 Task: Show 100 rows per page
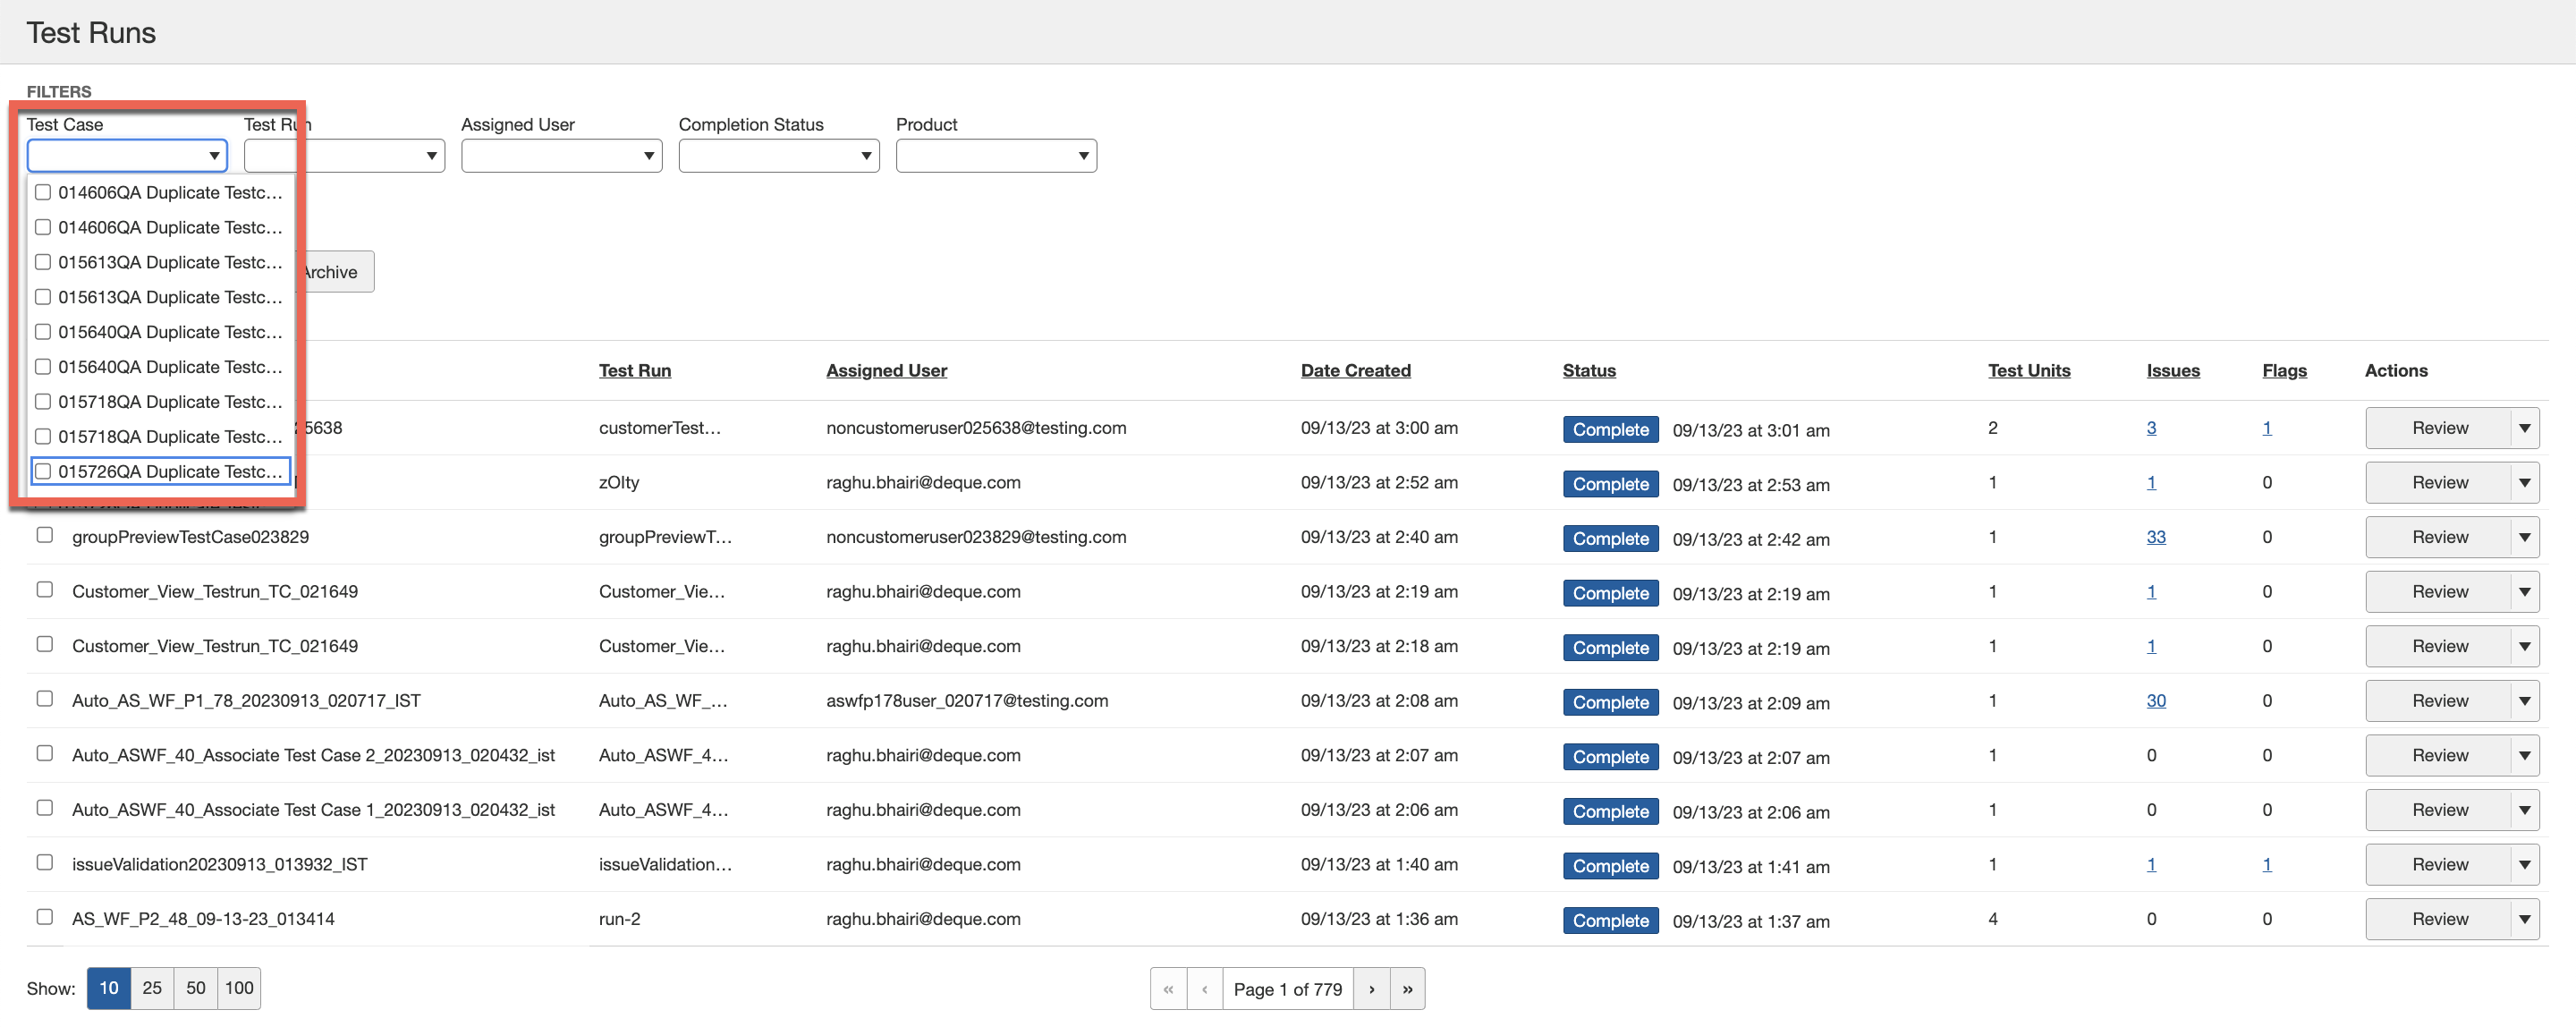coord(238,987)
